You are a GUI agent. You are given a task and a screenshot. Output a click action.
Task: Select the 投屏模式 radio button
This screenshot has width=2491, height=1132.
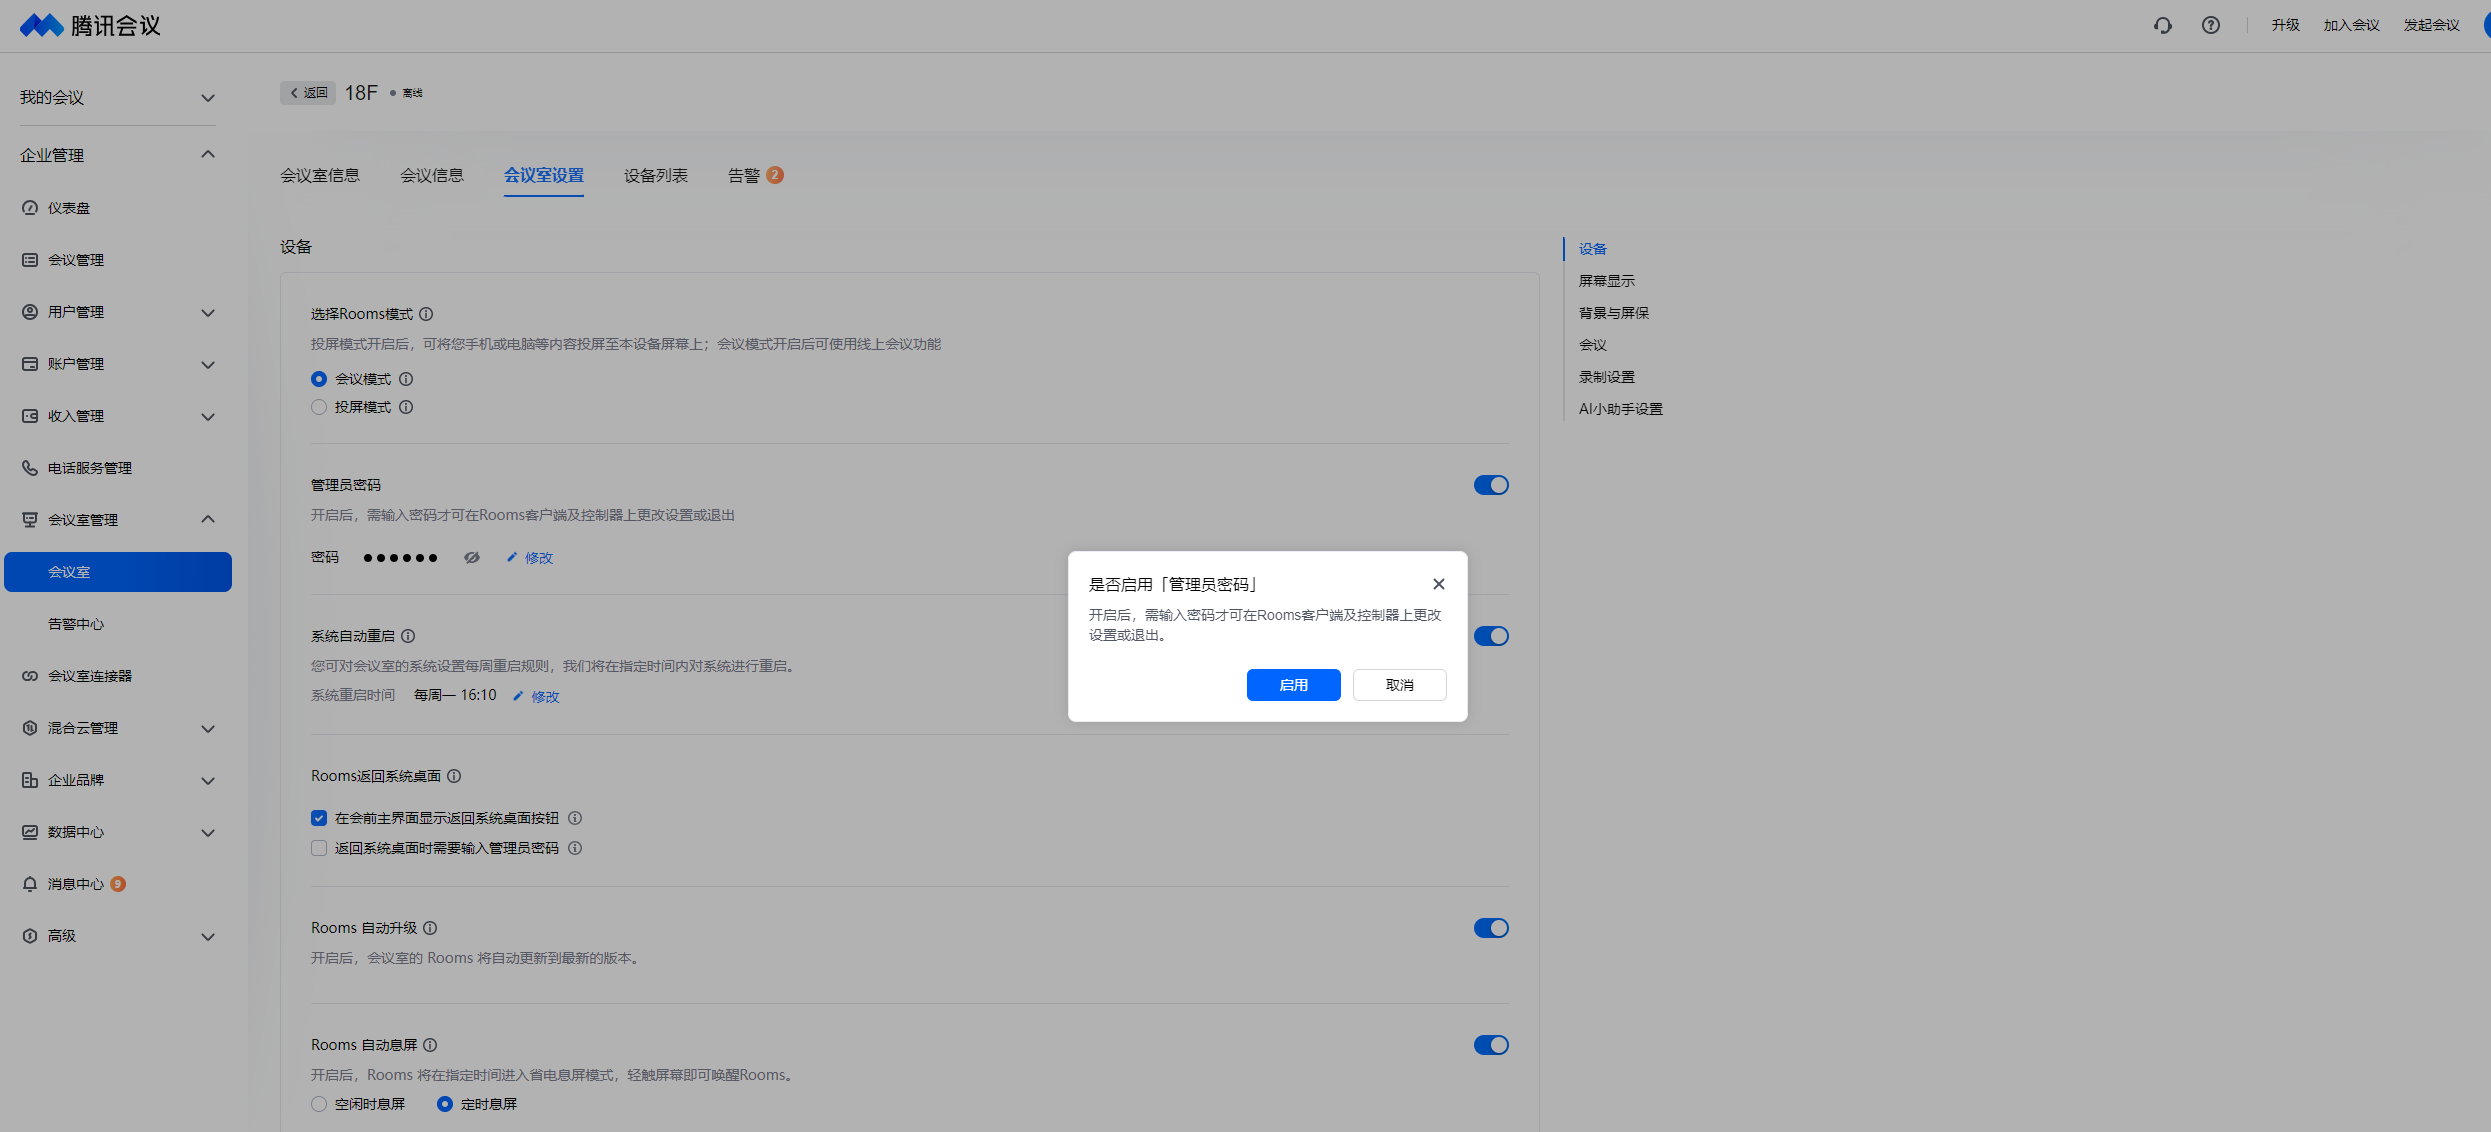[319, 407]
